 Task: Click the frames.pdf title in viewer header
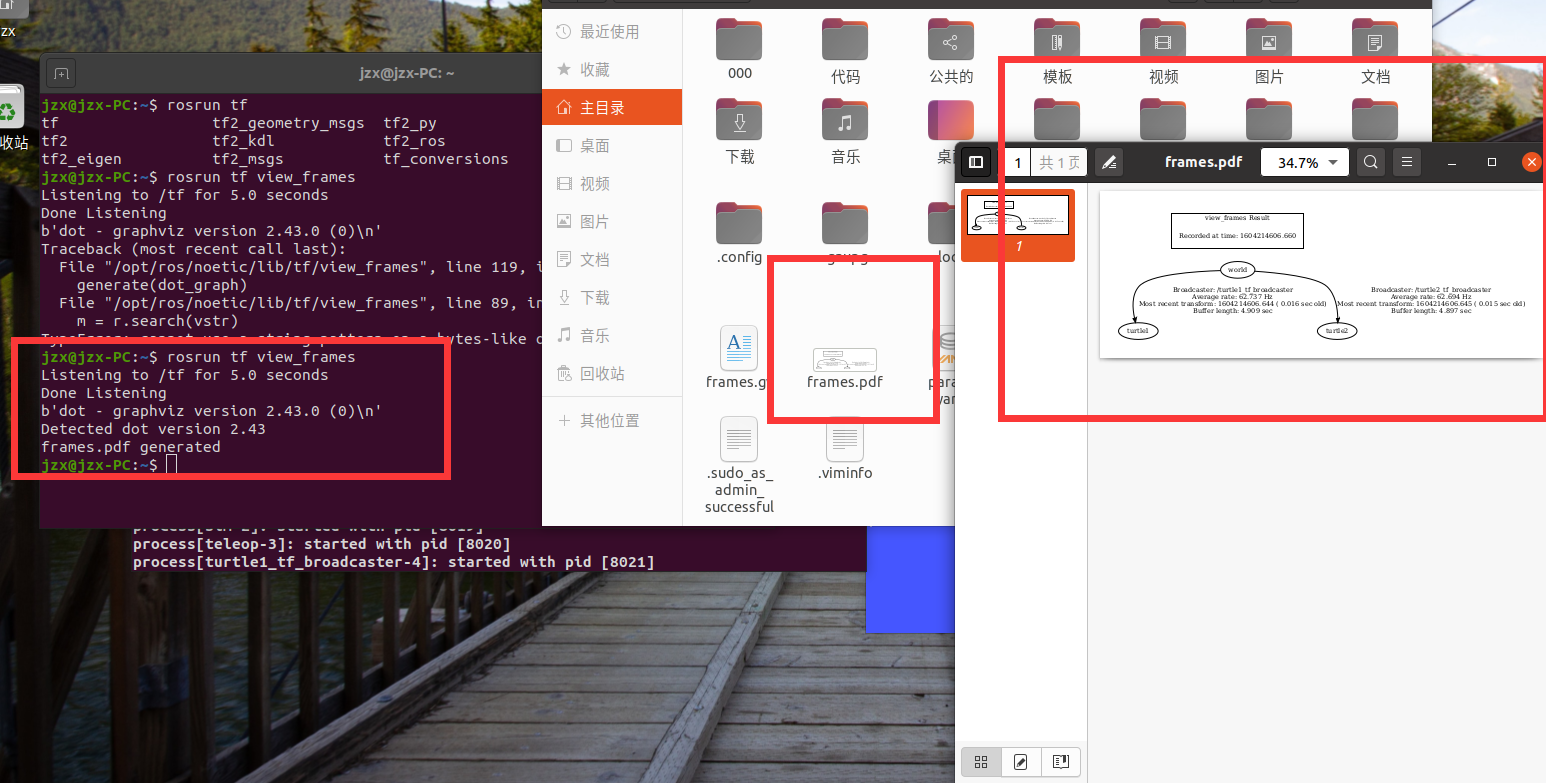[1203, 162]
